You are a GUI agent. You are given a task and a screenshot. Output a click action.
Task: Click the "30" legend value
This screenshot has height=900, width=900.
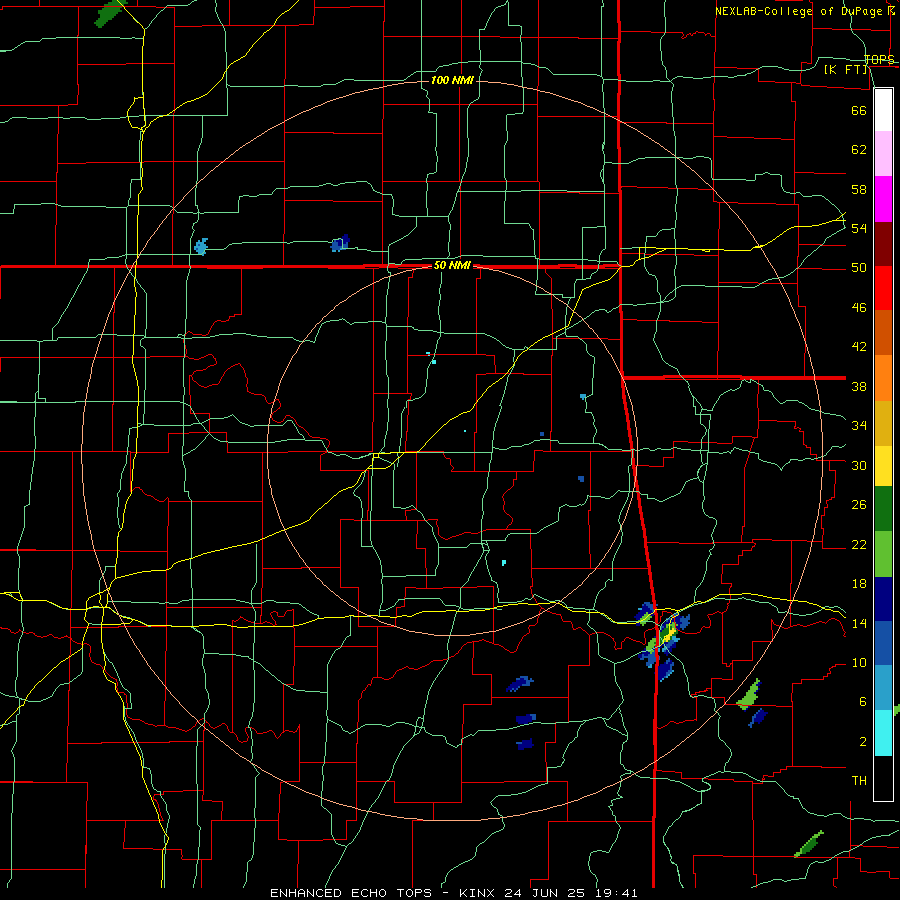point(859,465)
